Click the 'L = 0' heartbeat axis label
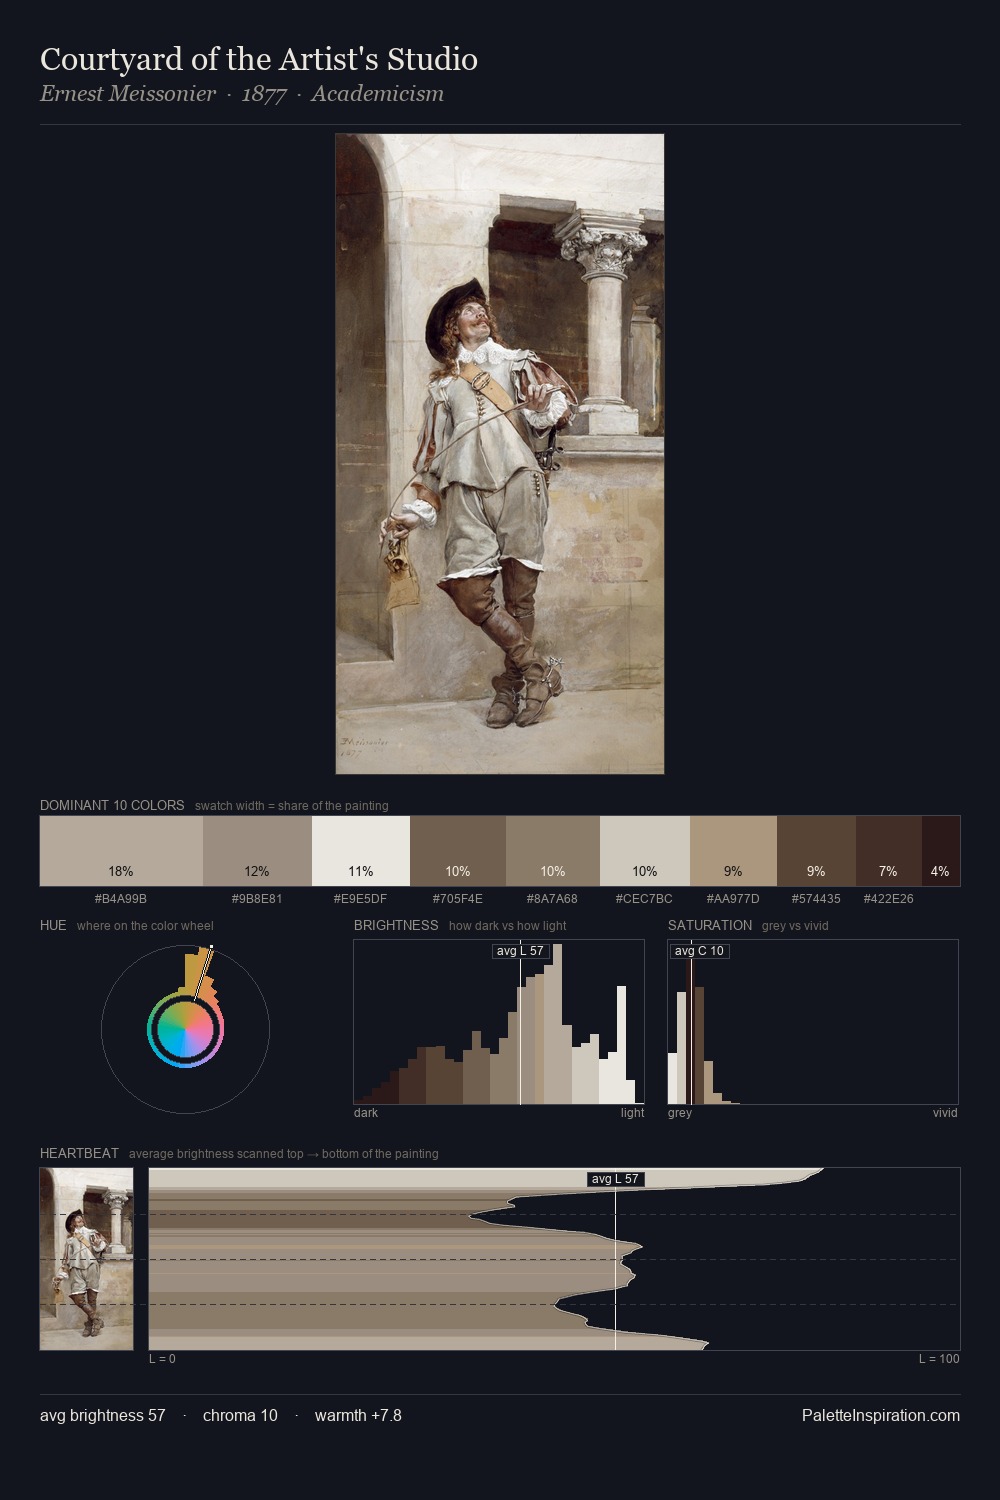The width and height of the screenshot is (1000, 1500). (x=162, y=1359)
